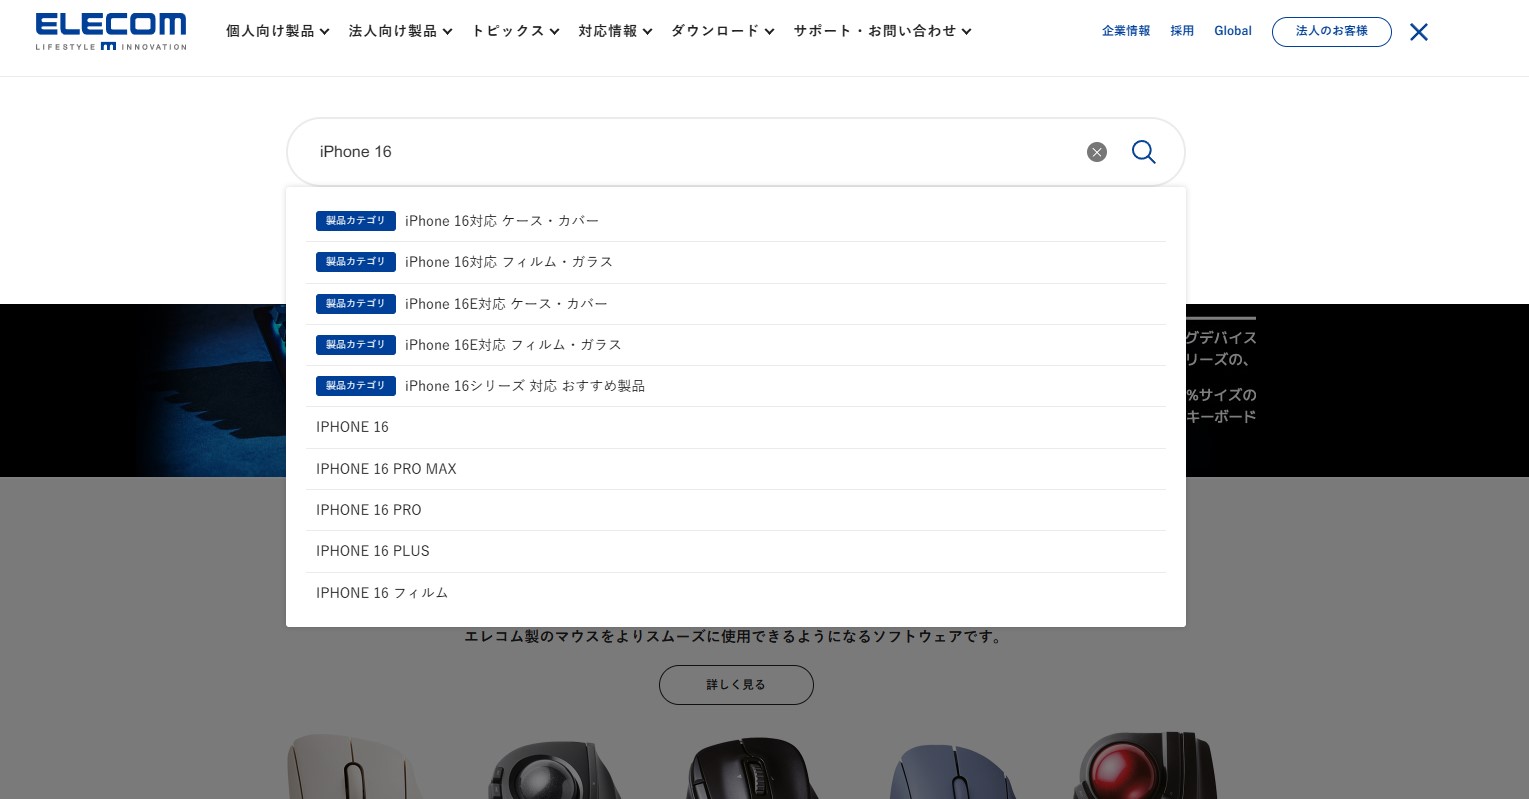This screenshot has width=1529, height=799.
Task: Choose IPHONE 16 PLUS suggestion
Action: [x=736, y=551]
